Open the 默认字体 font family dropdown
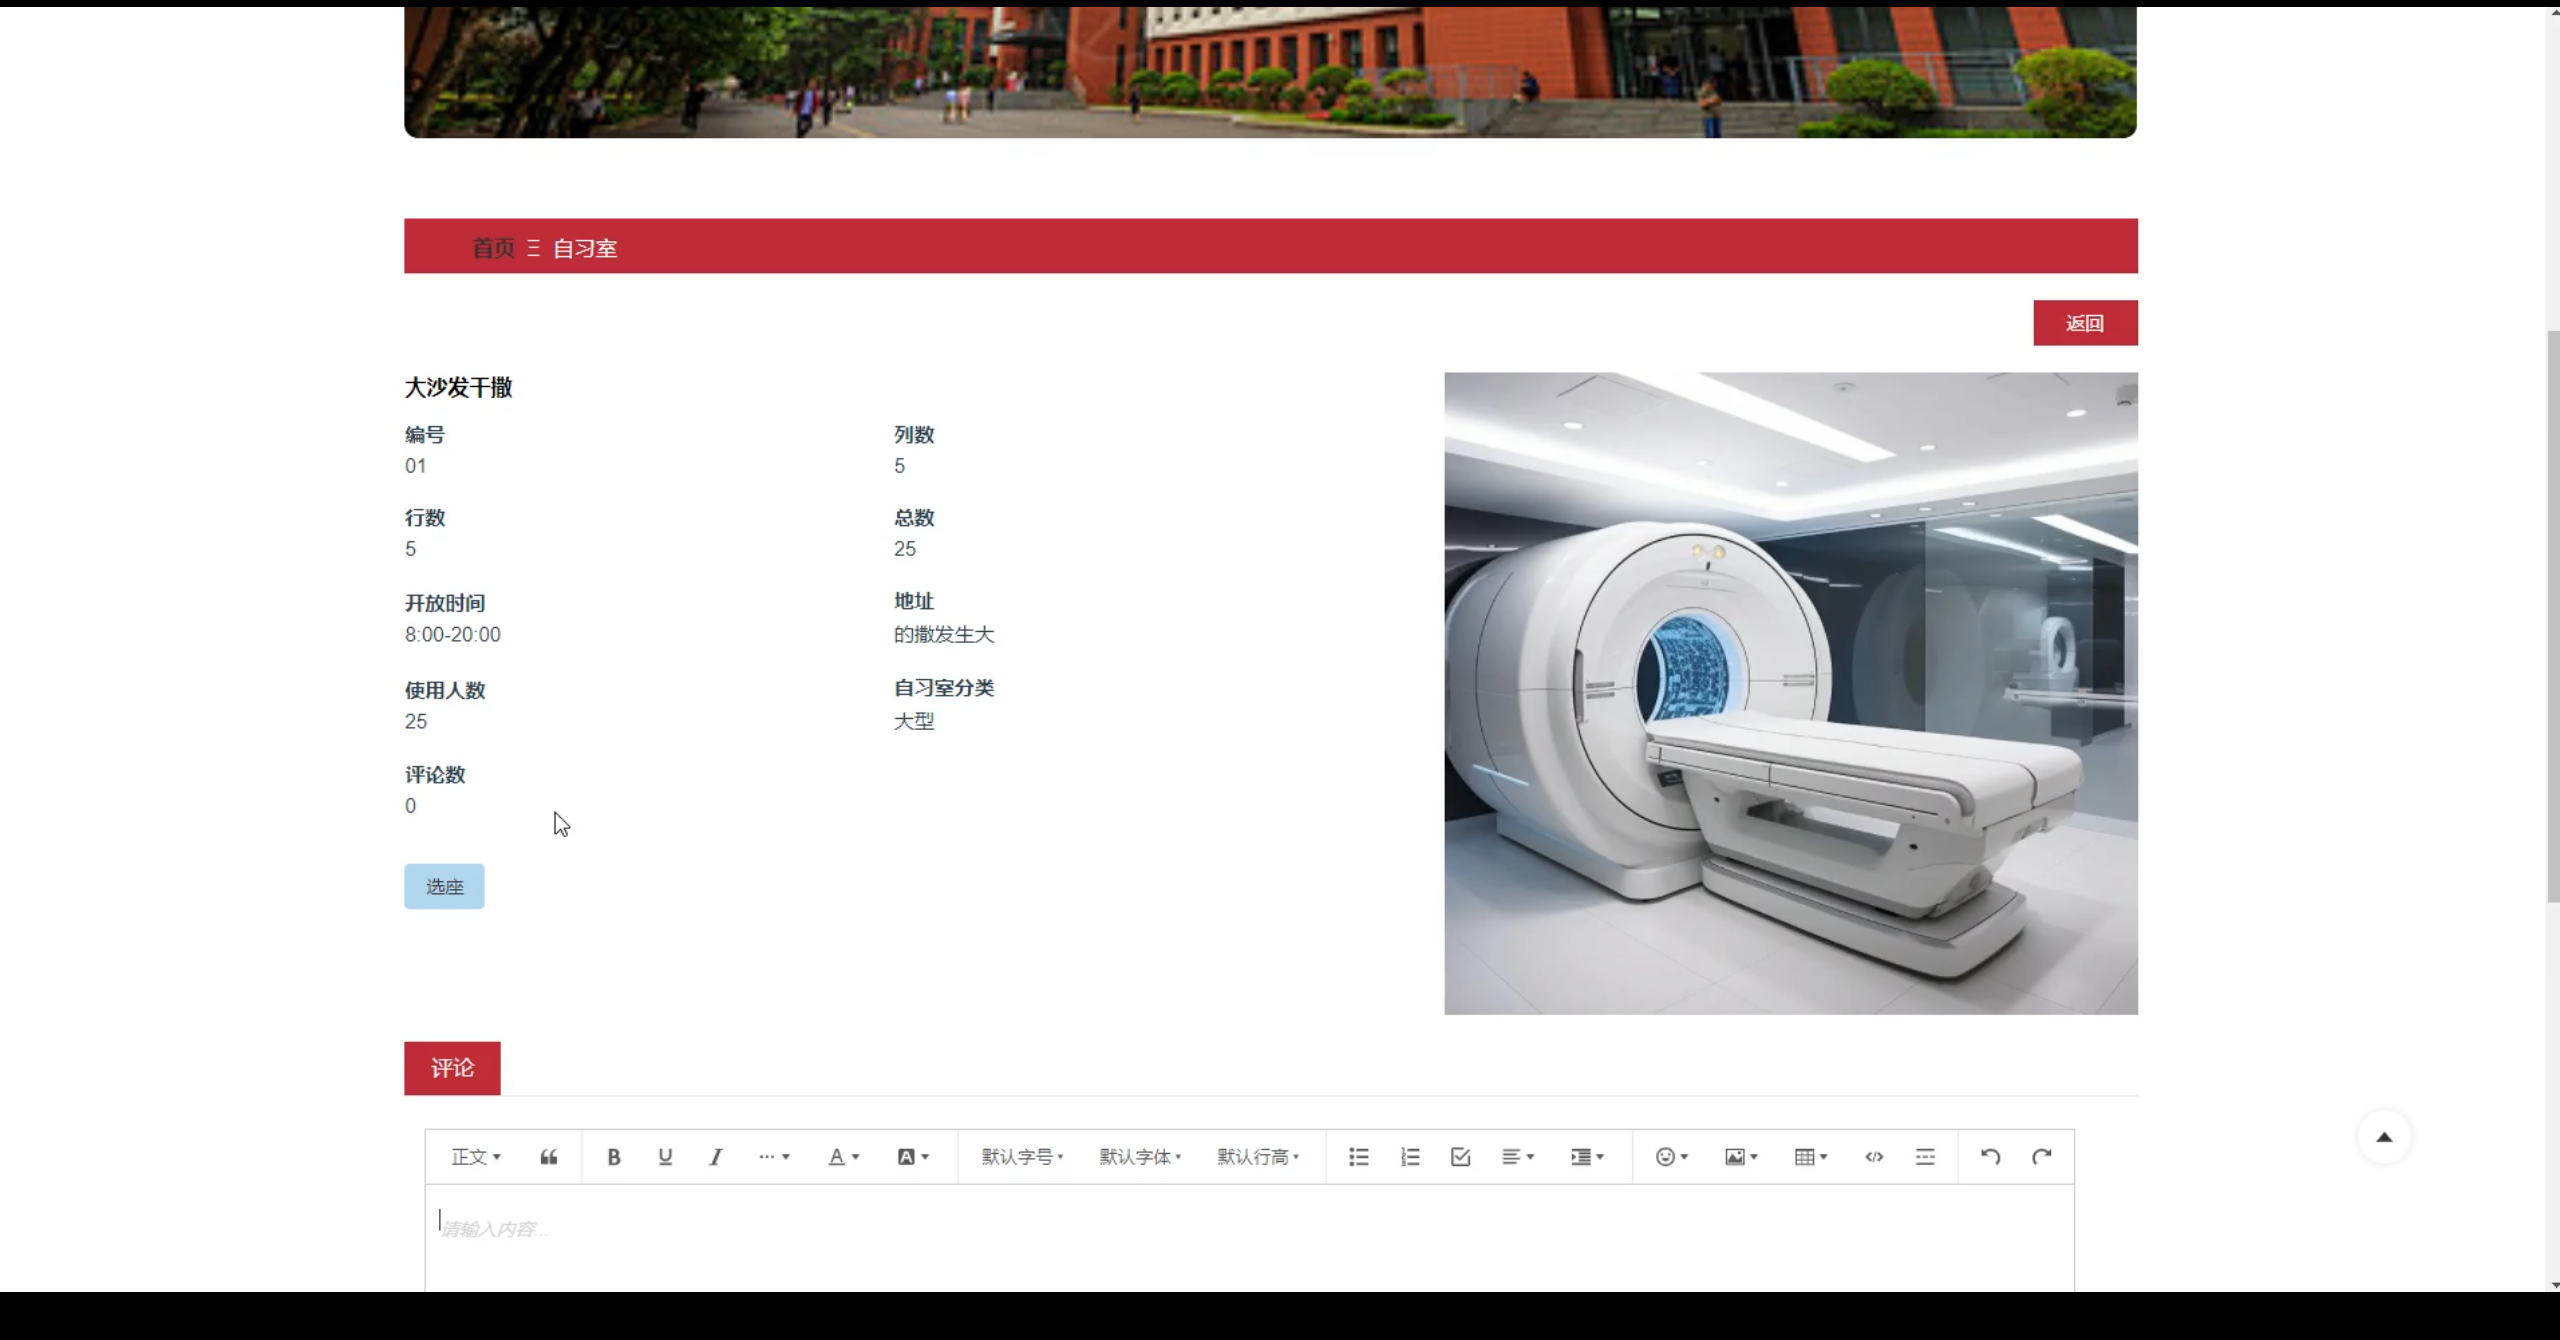 coord(1140,1157)
